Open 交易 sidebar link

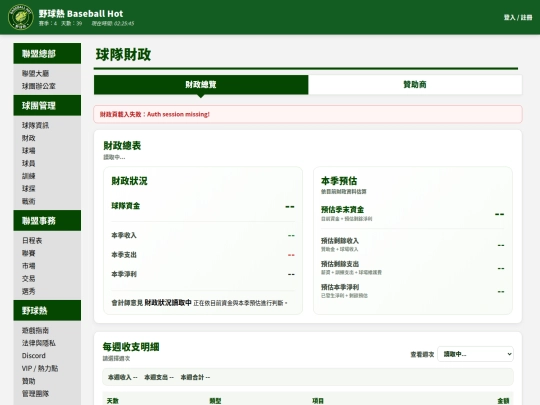[29, 279]
